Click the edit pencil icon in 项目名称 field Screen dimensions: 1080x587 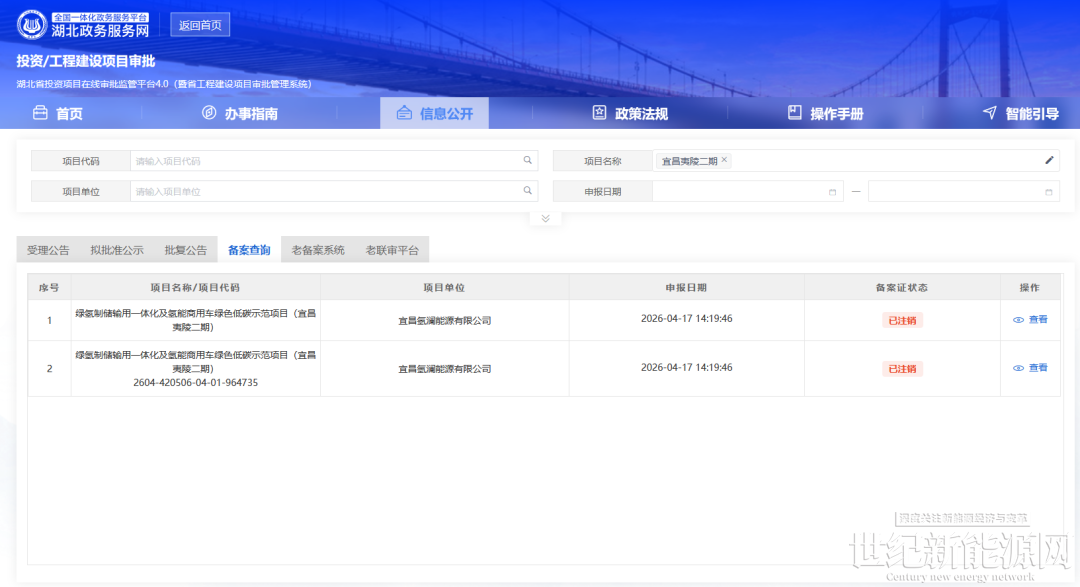coord(1049,160)
